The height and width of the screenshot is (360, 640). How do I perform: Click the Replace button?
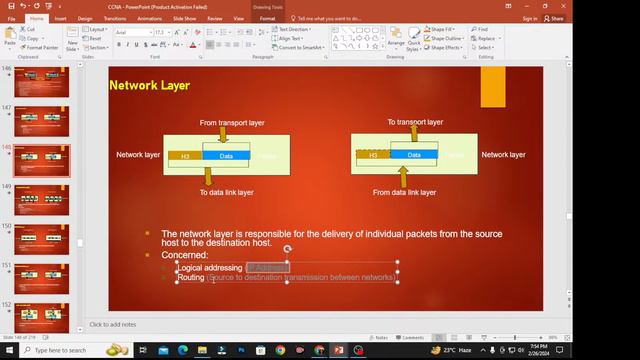[x=483, y=38]
